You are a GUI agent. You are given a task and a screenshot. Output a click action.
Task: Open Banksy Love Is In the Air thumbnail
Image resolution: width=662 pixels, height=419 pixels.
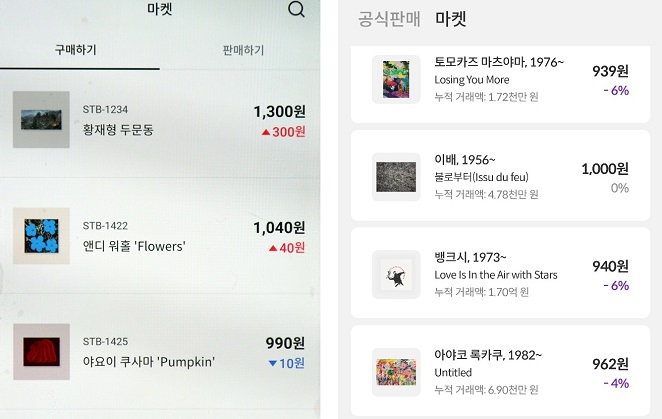pyautogui.click(x=396, y=275)
